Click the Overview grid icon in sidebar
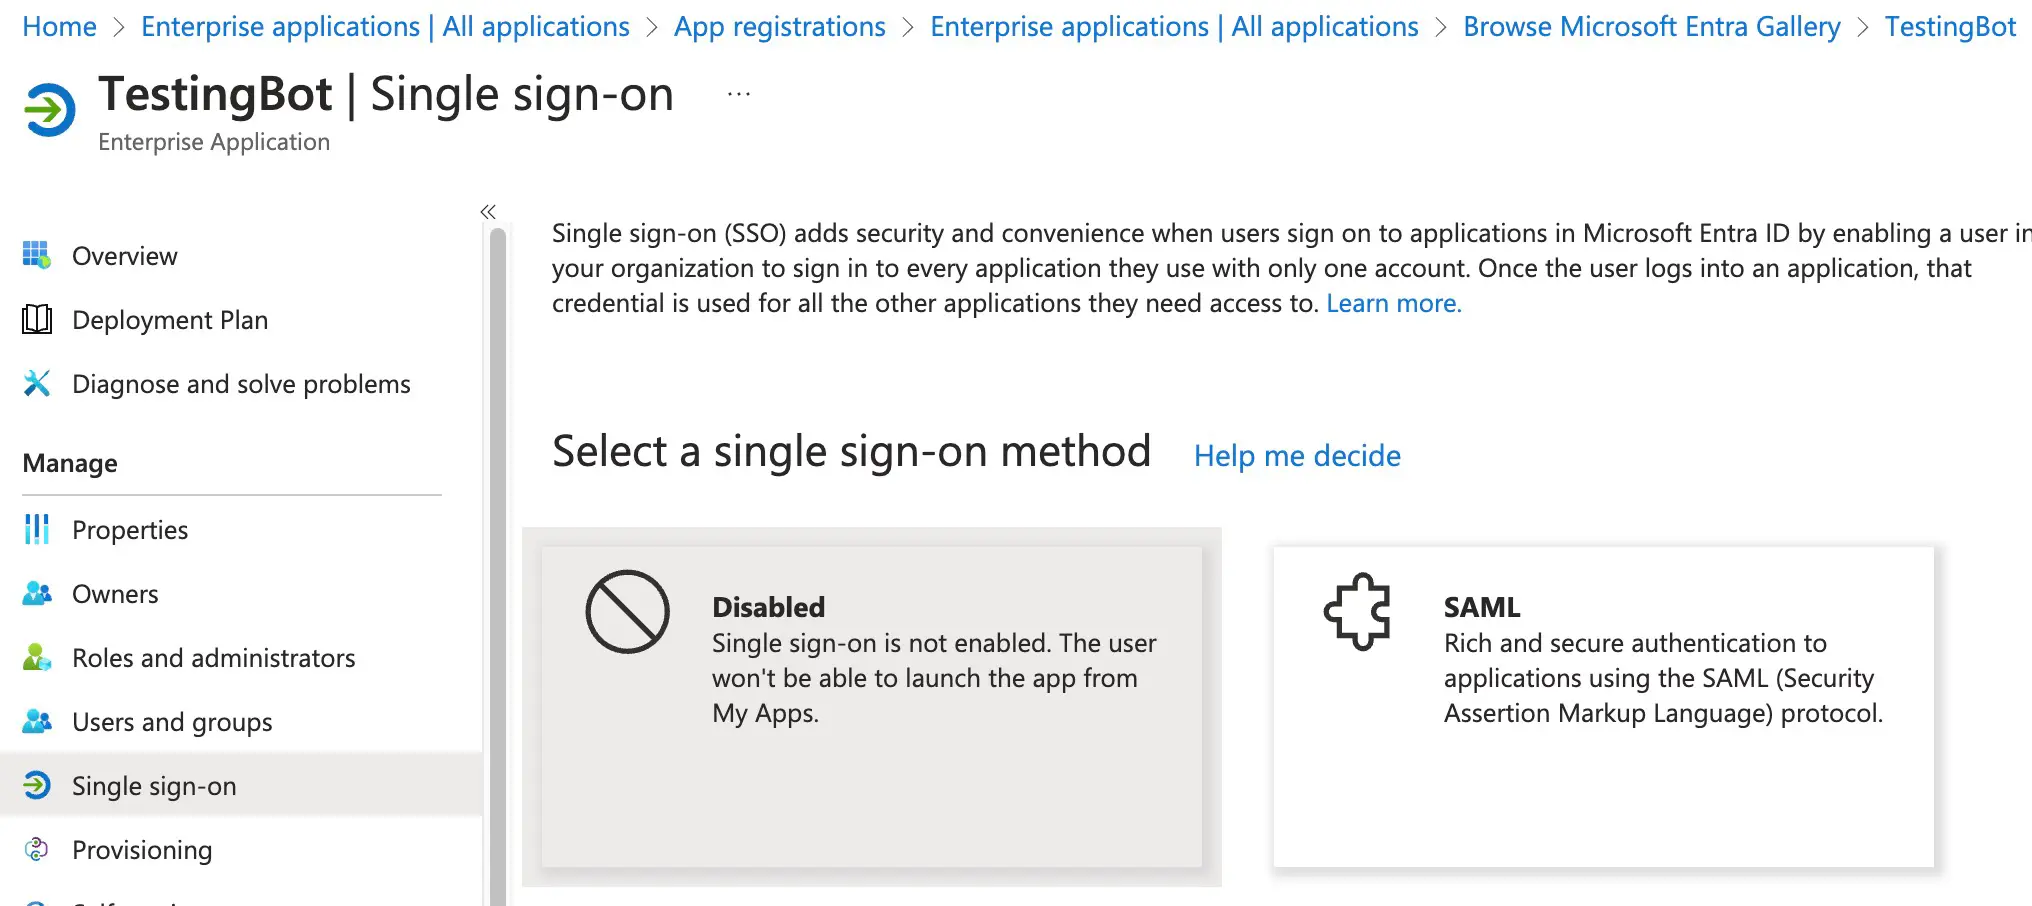The image size is (2032, 906). coord(37,256)
